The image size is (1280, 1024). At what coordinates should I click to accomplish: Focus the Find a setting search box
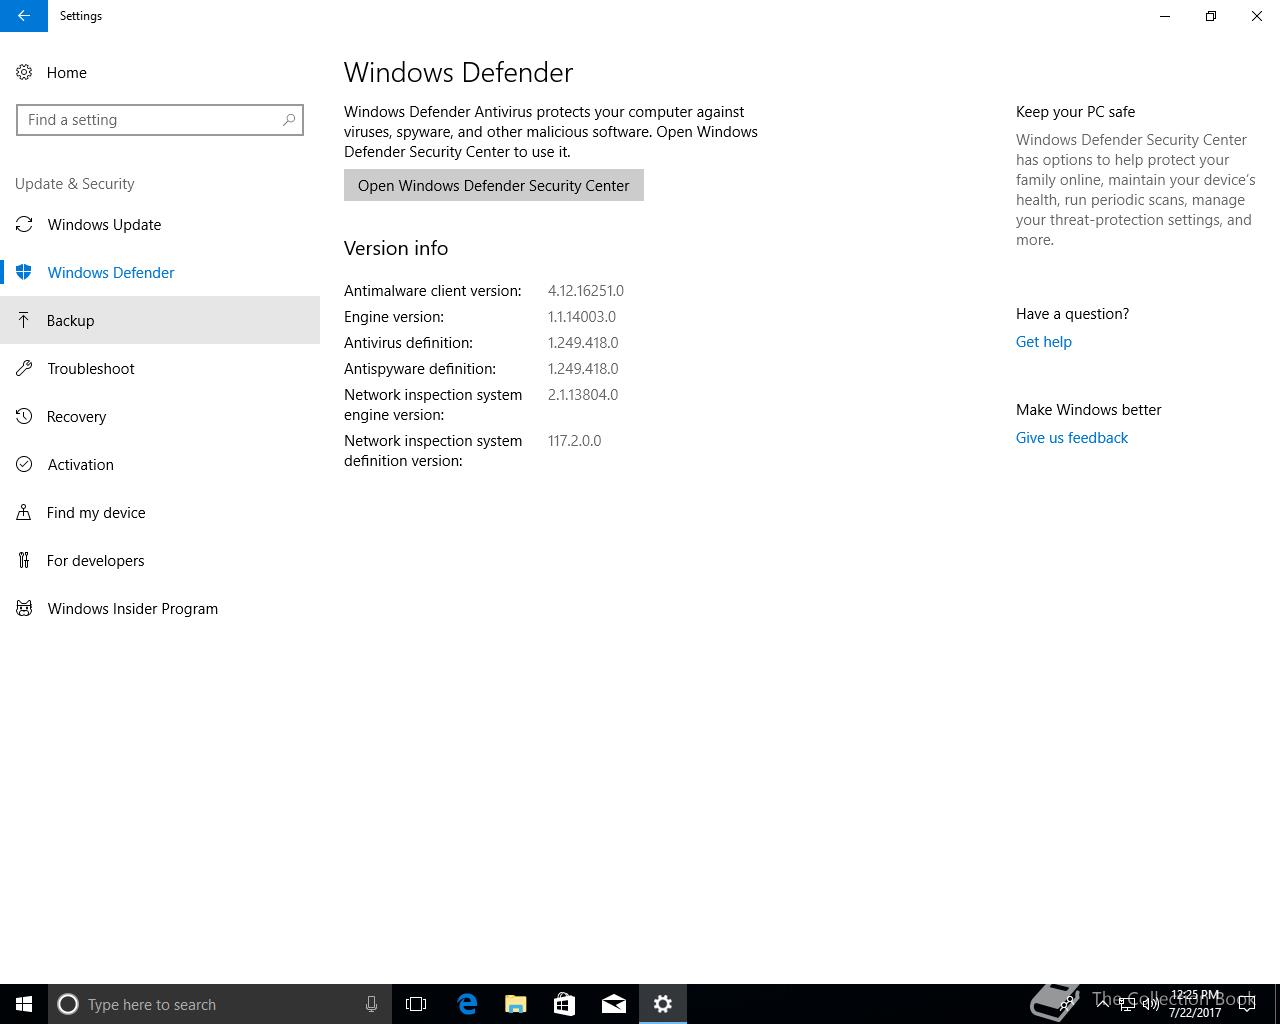coord(160,120)
